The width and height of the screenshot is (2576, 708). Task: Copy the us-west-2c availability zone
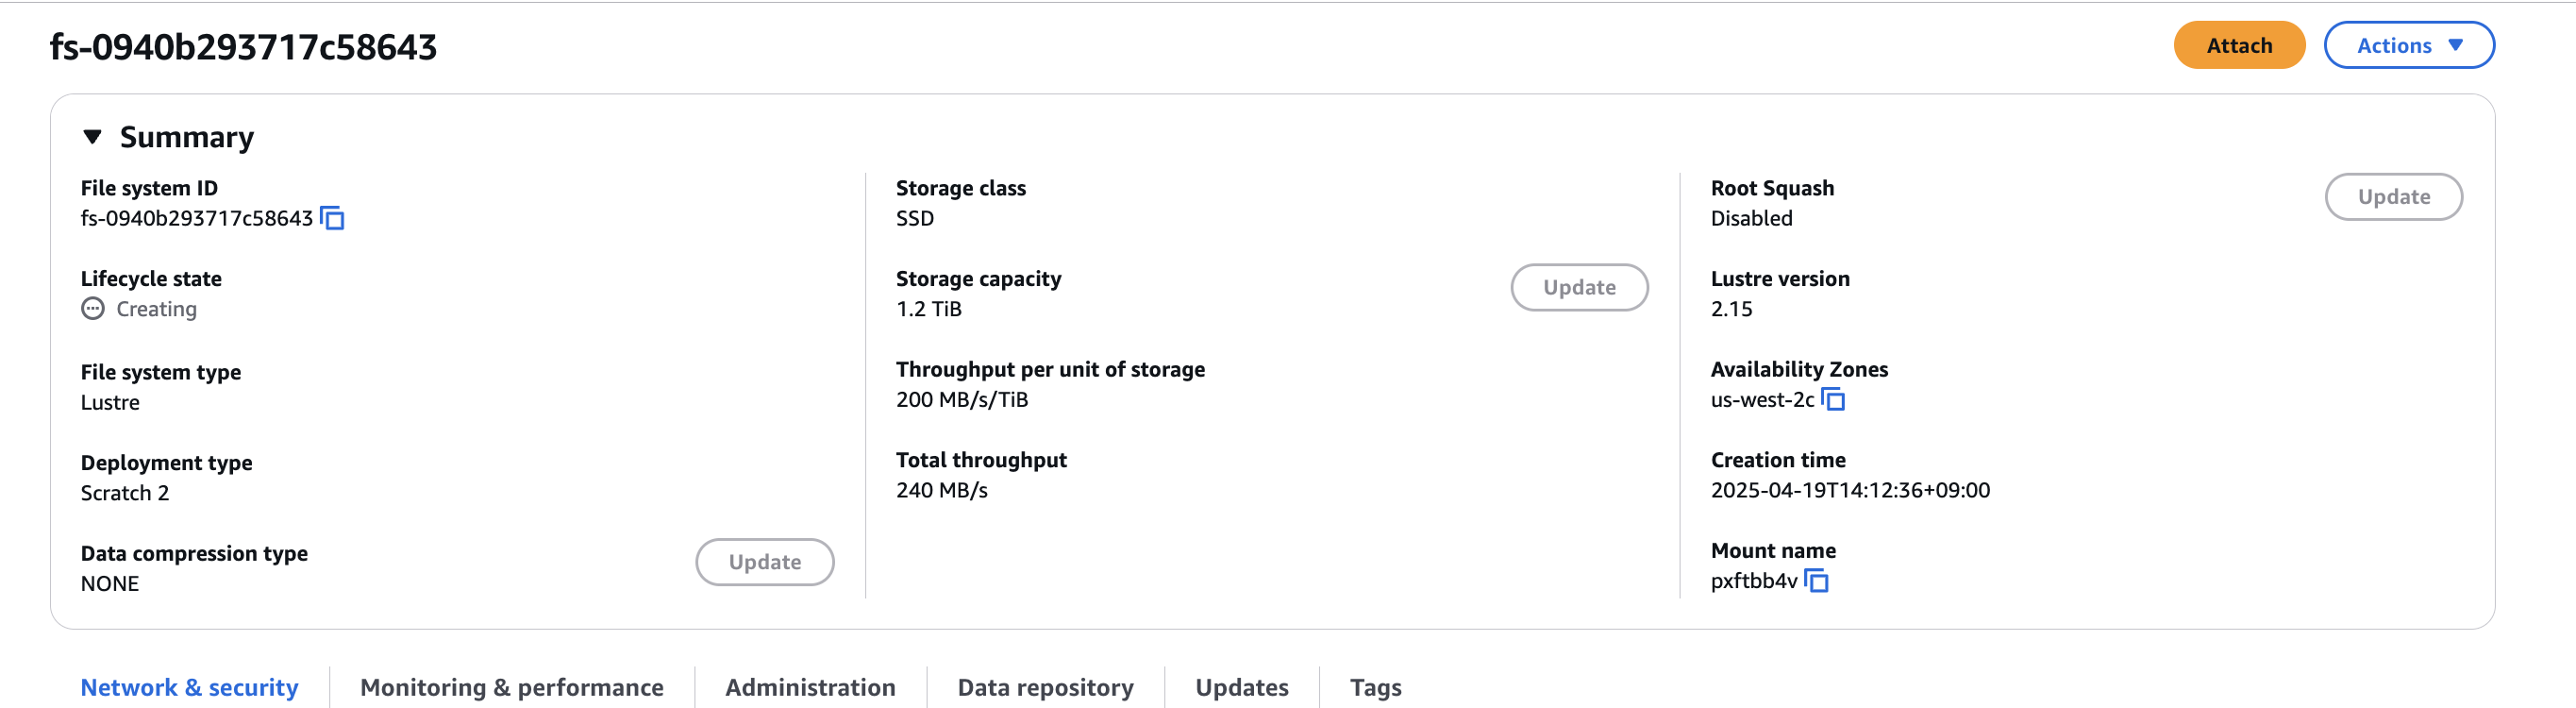point(1833,399)
